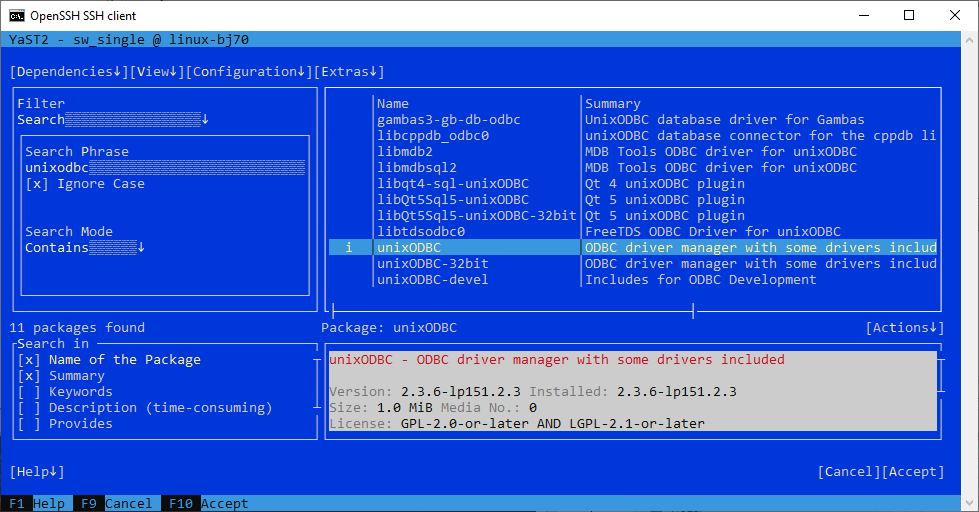Enable the Provides search checkbox
Image resolution: width=979 pixels, height=512 pixels.
(x=65, y=423)
